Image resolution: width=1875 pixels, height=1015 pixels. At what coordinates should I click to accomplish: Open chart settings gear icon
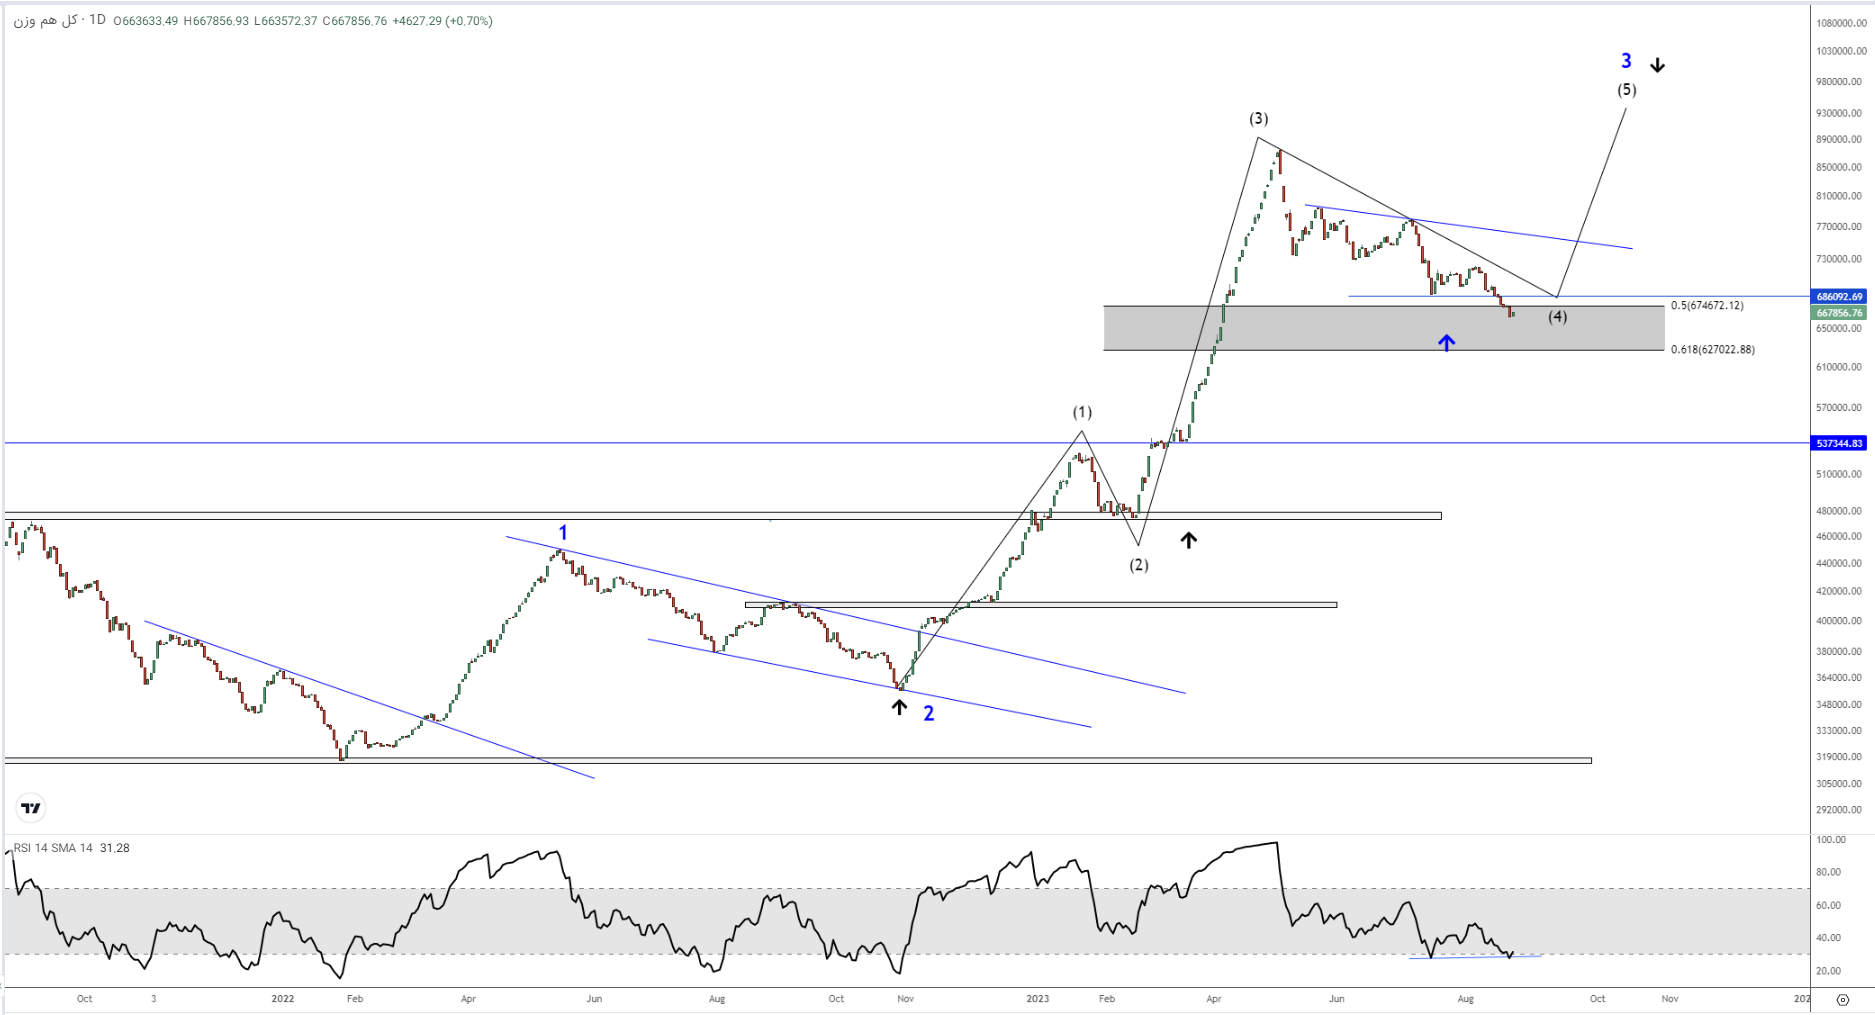(1842, 999)
